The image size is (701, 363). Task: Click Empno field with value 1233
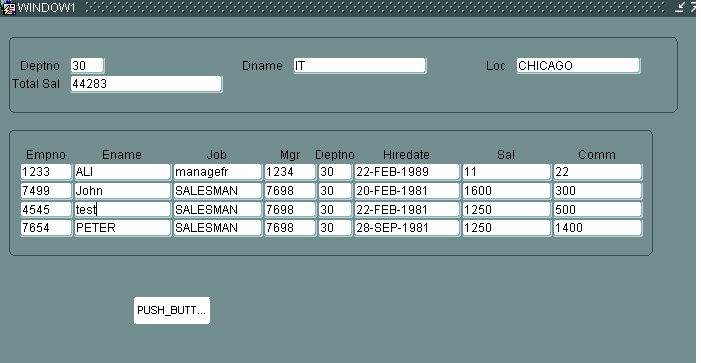46,172
